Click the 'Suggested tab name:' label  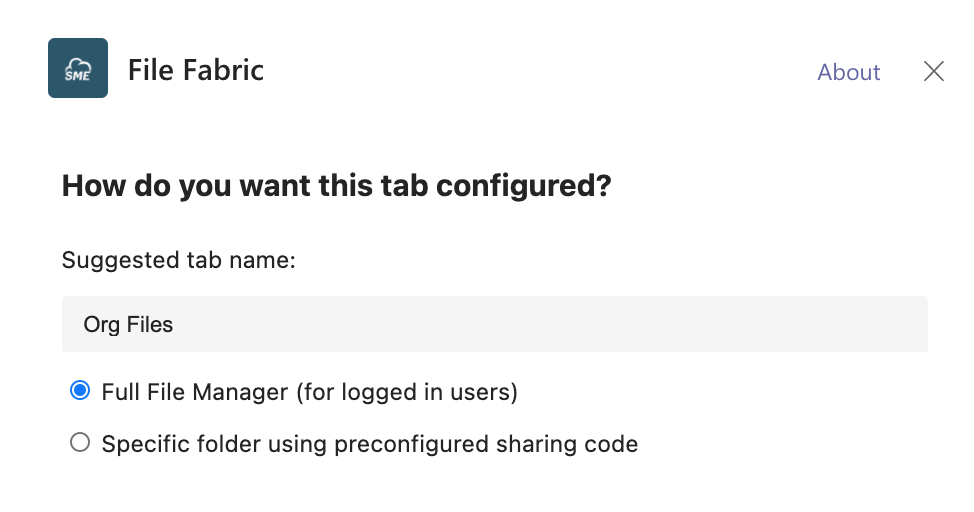179,260
